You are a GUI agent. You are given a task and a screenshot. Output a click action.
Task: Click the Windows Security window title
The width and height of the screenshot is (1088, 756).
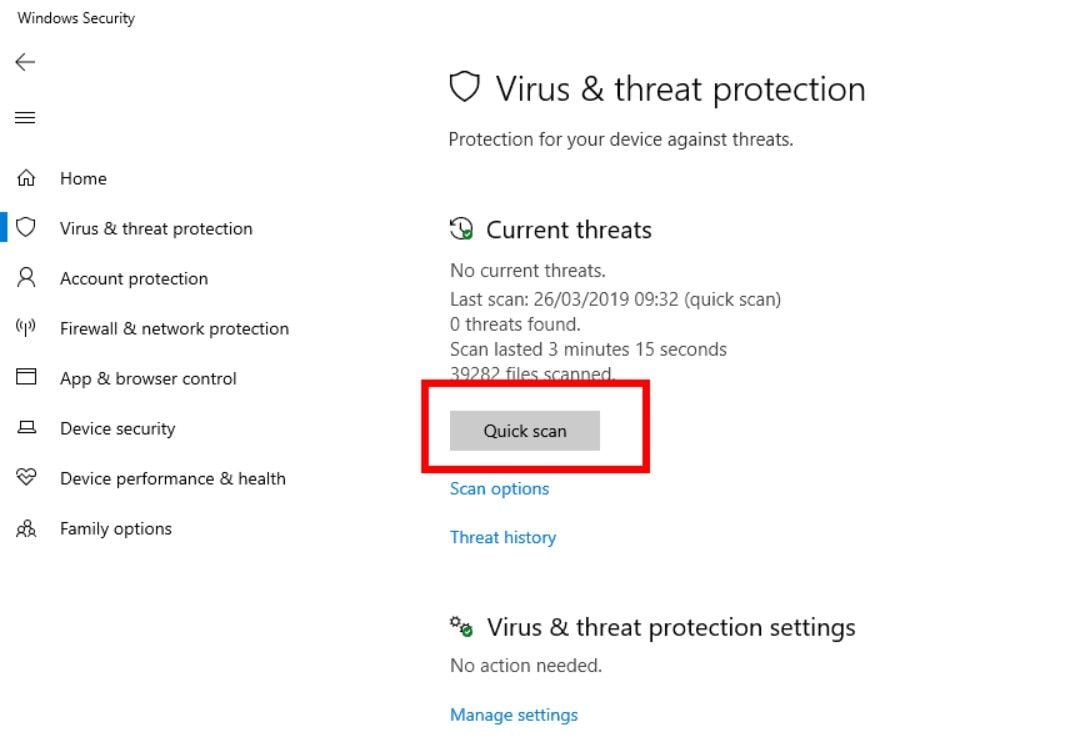coord(76,18)
